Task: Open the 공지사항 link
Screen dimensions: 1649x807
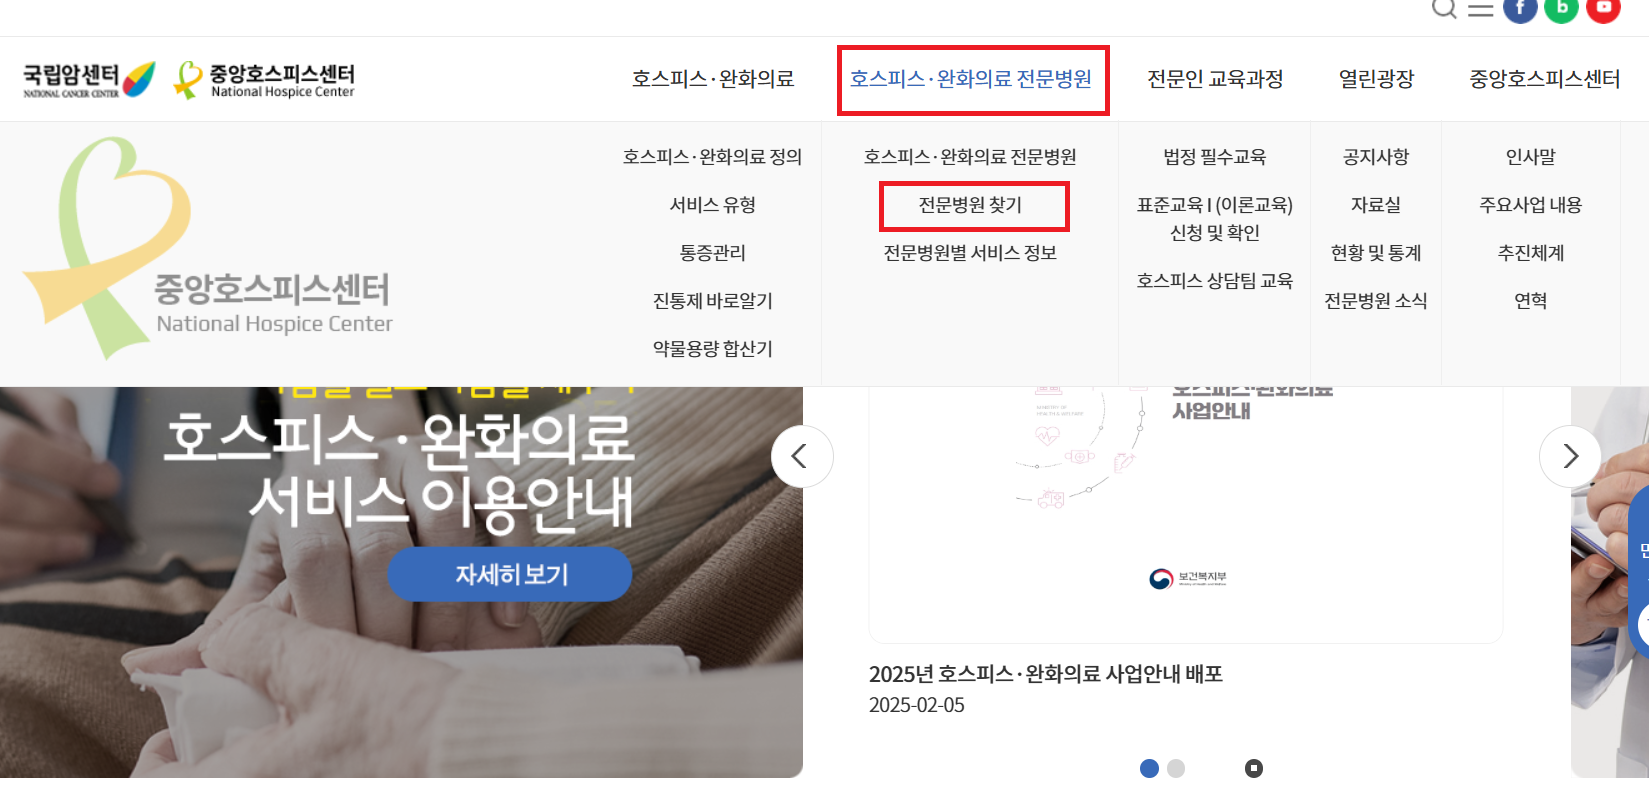Action: [1376, 157]
